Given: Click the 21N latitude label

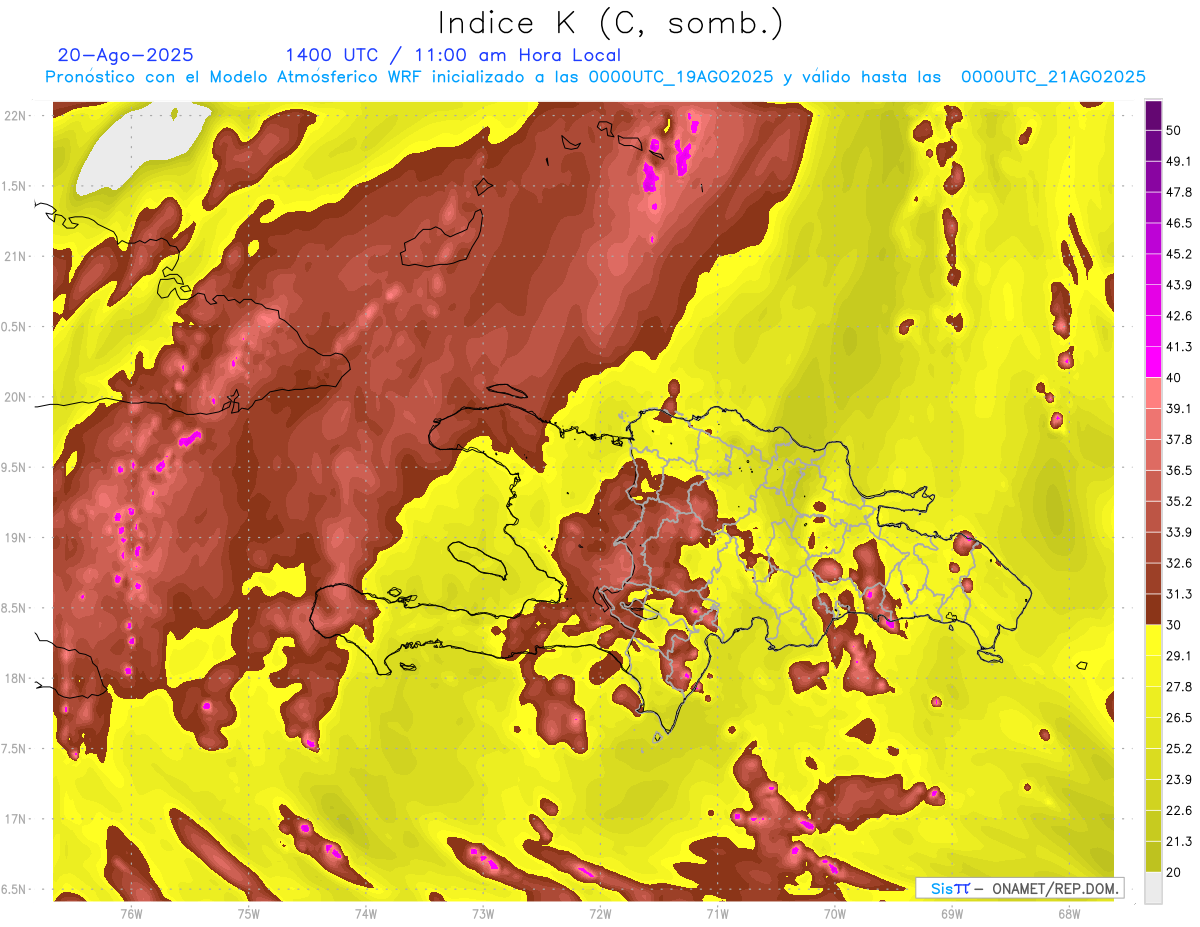Looking at the screenshot, I should (x=17, y=257).
